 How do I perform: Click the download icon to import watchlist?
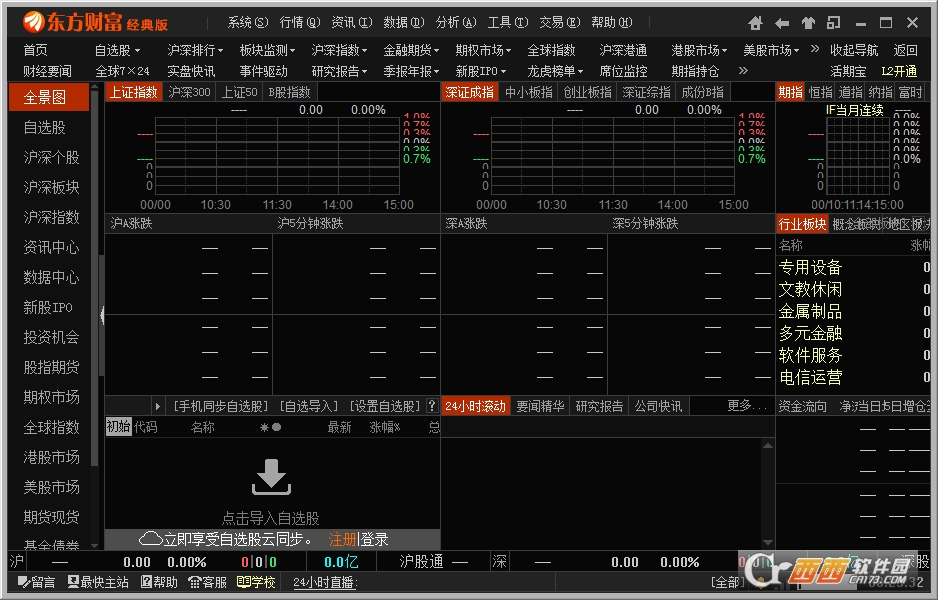pyautogui.click(x=272, y=477)
